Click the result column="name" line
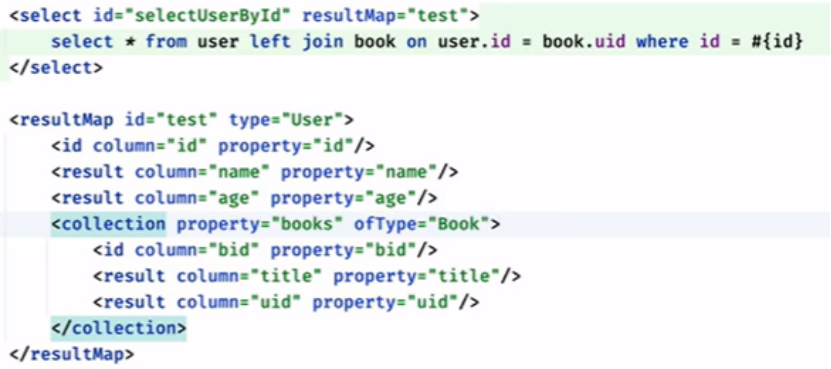 coord(254,172)
